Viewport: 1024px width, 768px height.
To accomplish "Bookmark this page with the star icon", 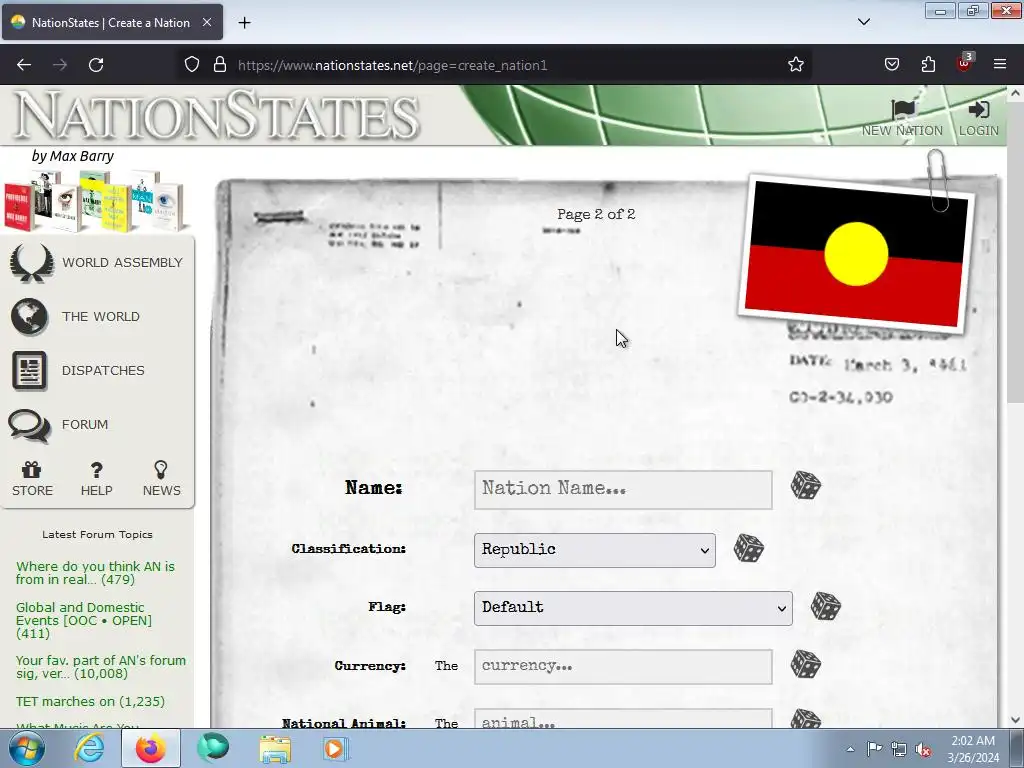I will (795, 65).
